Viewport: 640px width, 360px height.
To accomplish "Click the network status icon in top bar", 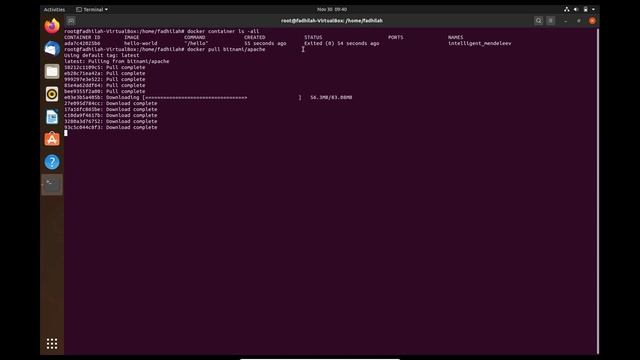I will 567,9.
